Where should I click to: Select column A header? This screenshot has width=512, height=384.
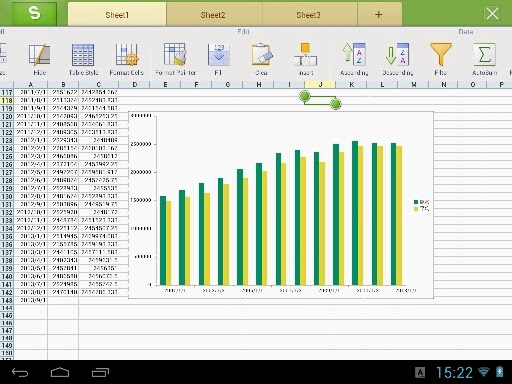coord(30,84)
